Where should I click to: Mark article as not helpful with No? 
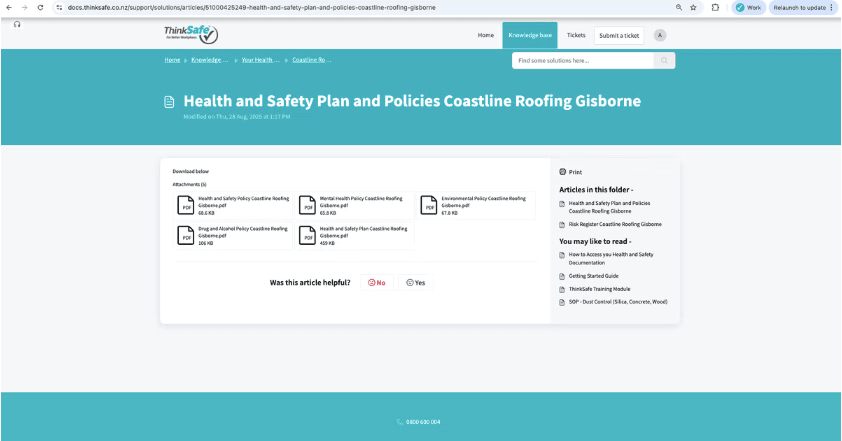pyautogui.click(x=377, y=283)
